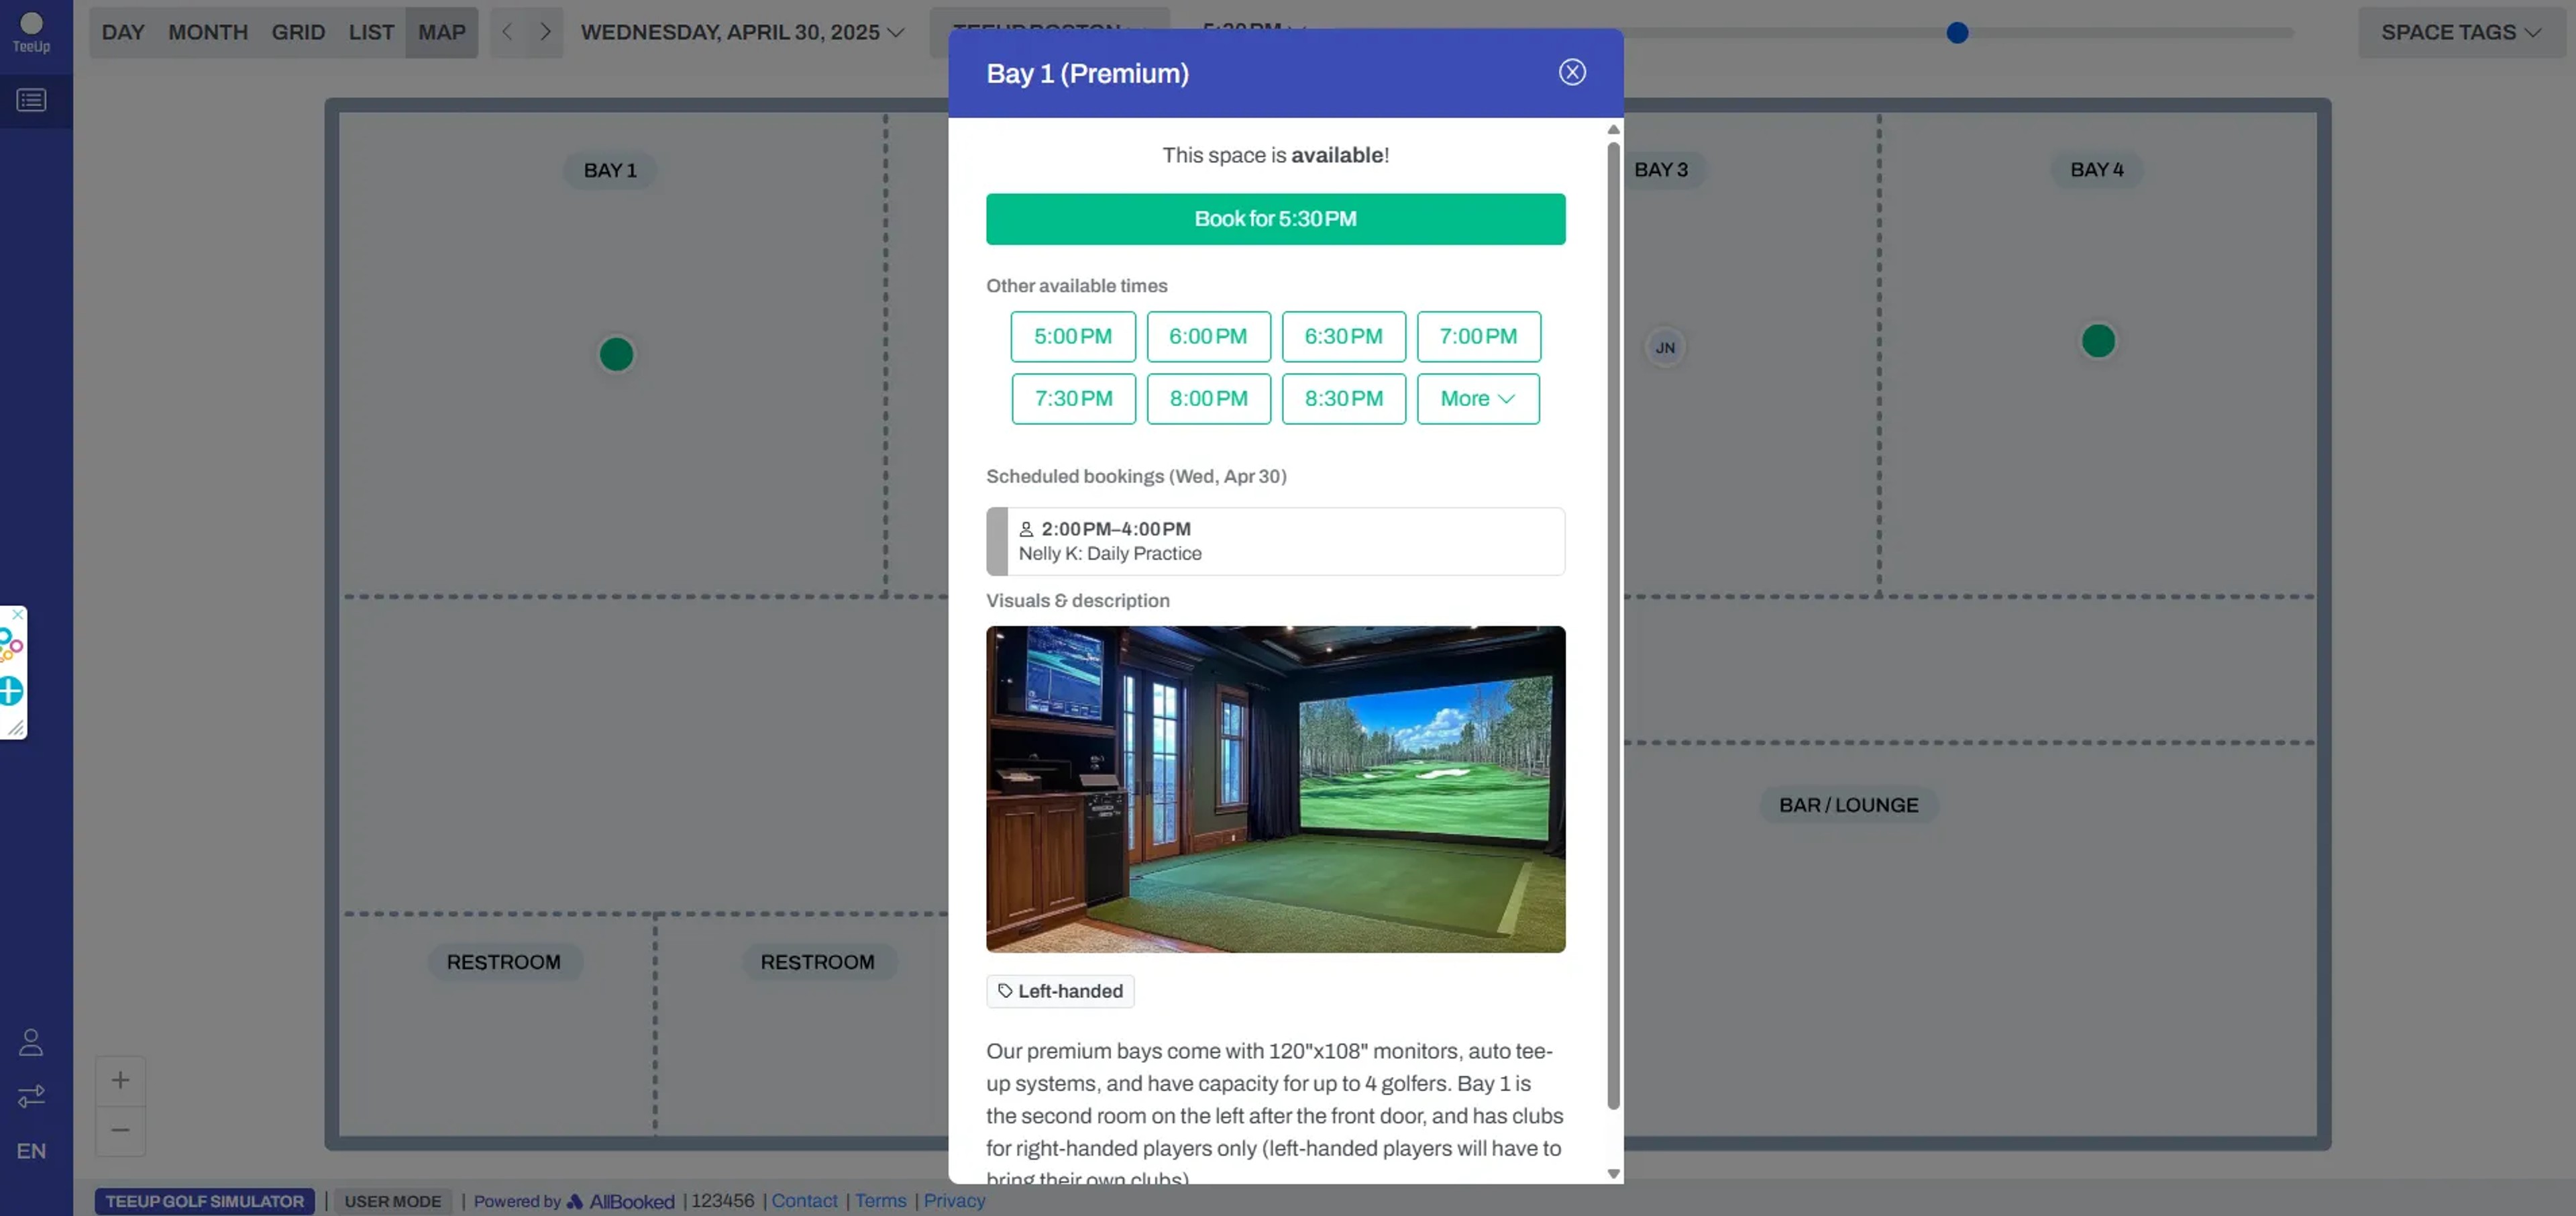Open the Contact link
The image size is (2576, 1216).
(x=804, y=1200)
